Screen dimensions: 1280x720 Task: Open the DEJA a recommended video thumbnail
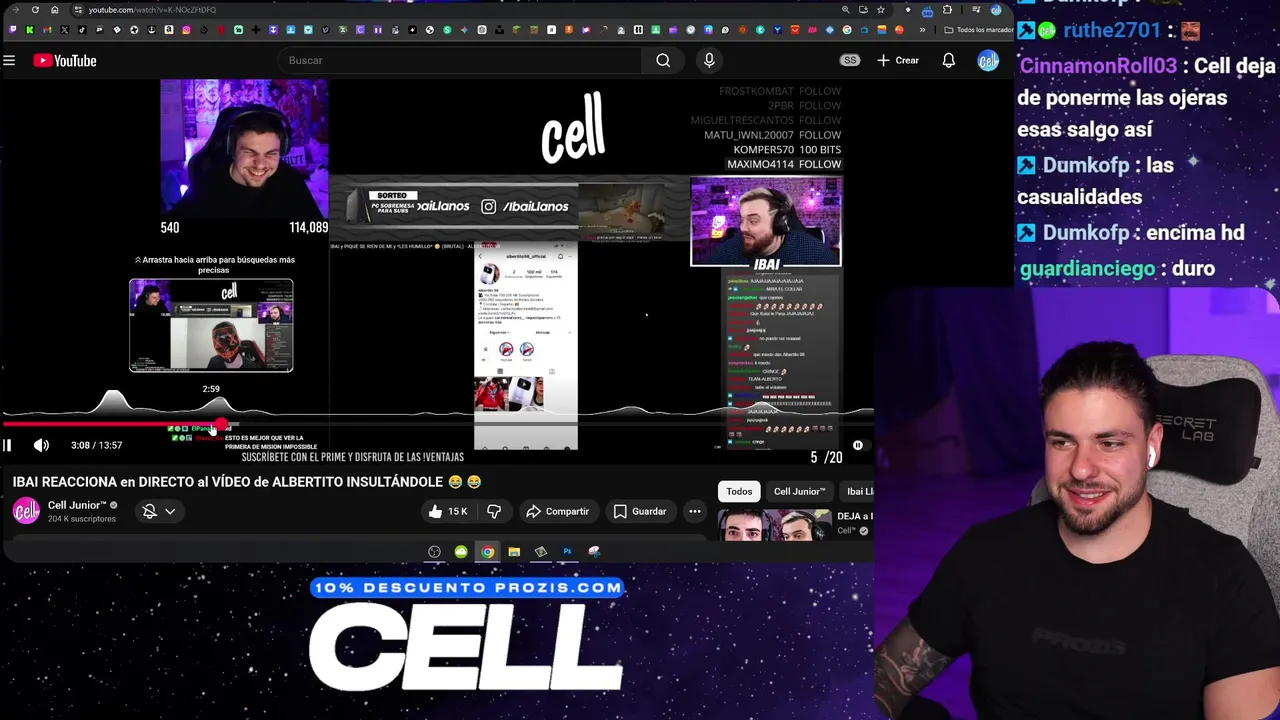[x=774, y=525]
